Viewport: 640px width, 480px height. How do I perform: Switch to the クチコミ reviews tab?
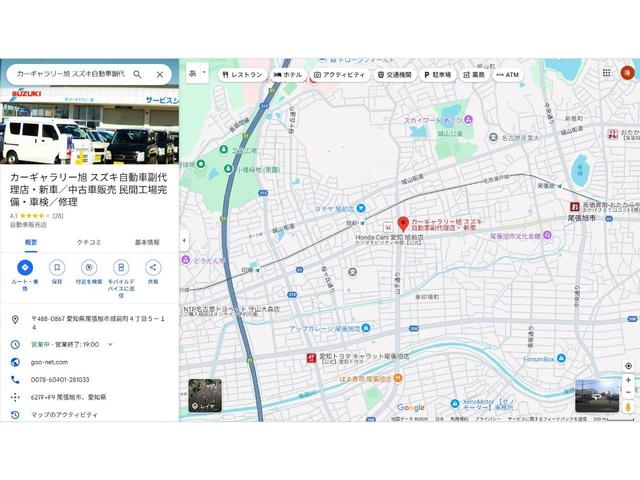point(89,242)
